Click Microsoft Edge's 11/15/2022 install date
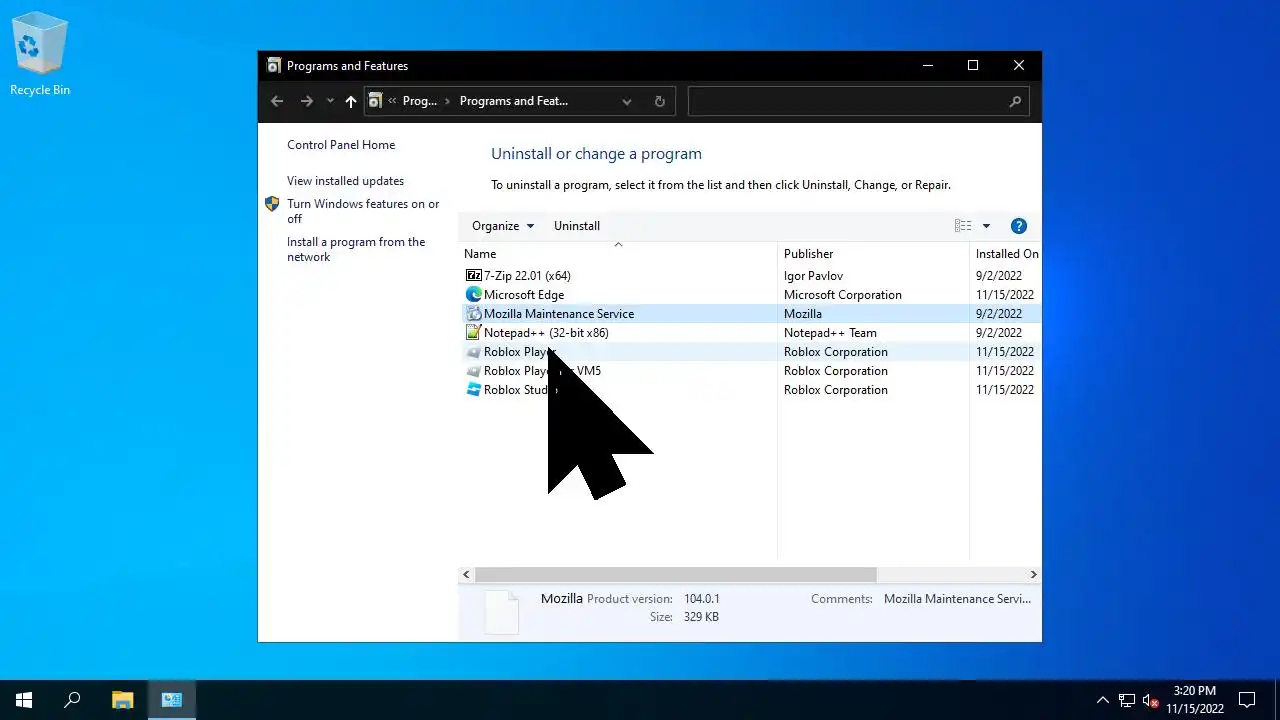Screen dimensions: 1280x720 1005,294
